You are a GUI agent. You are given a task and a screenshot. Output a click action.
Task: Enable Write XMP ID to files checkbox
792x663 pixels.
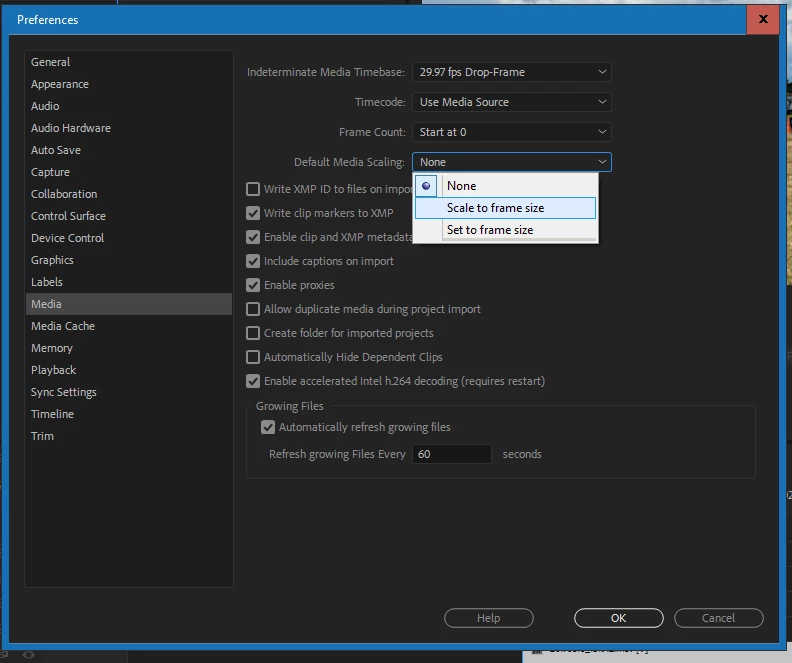pyautogui.click(x=253, y=189)
